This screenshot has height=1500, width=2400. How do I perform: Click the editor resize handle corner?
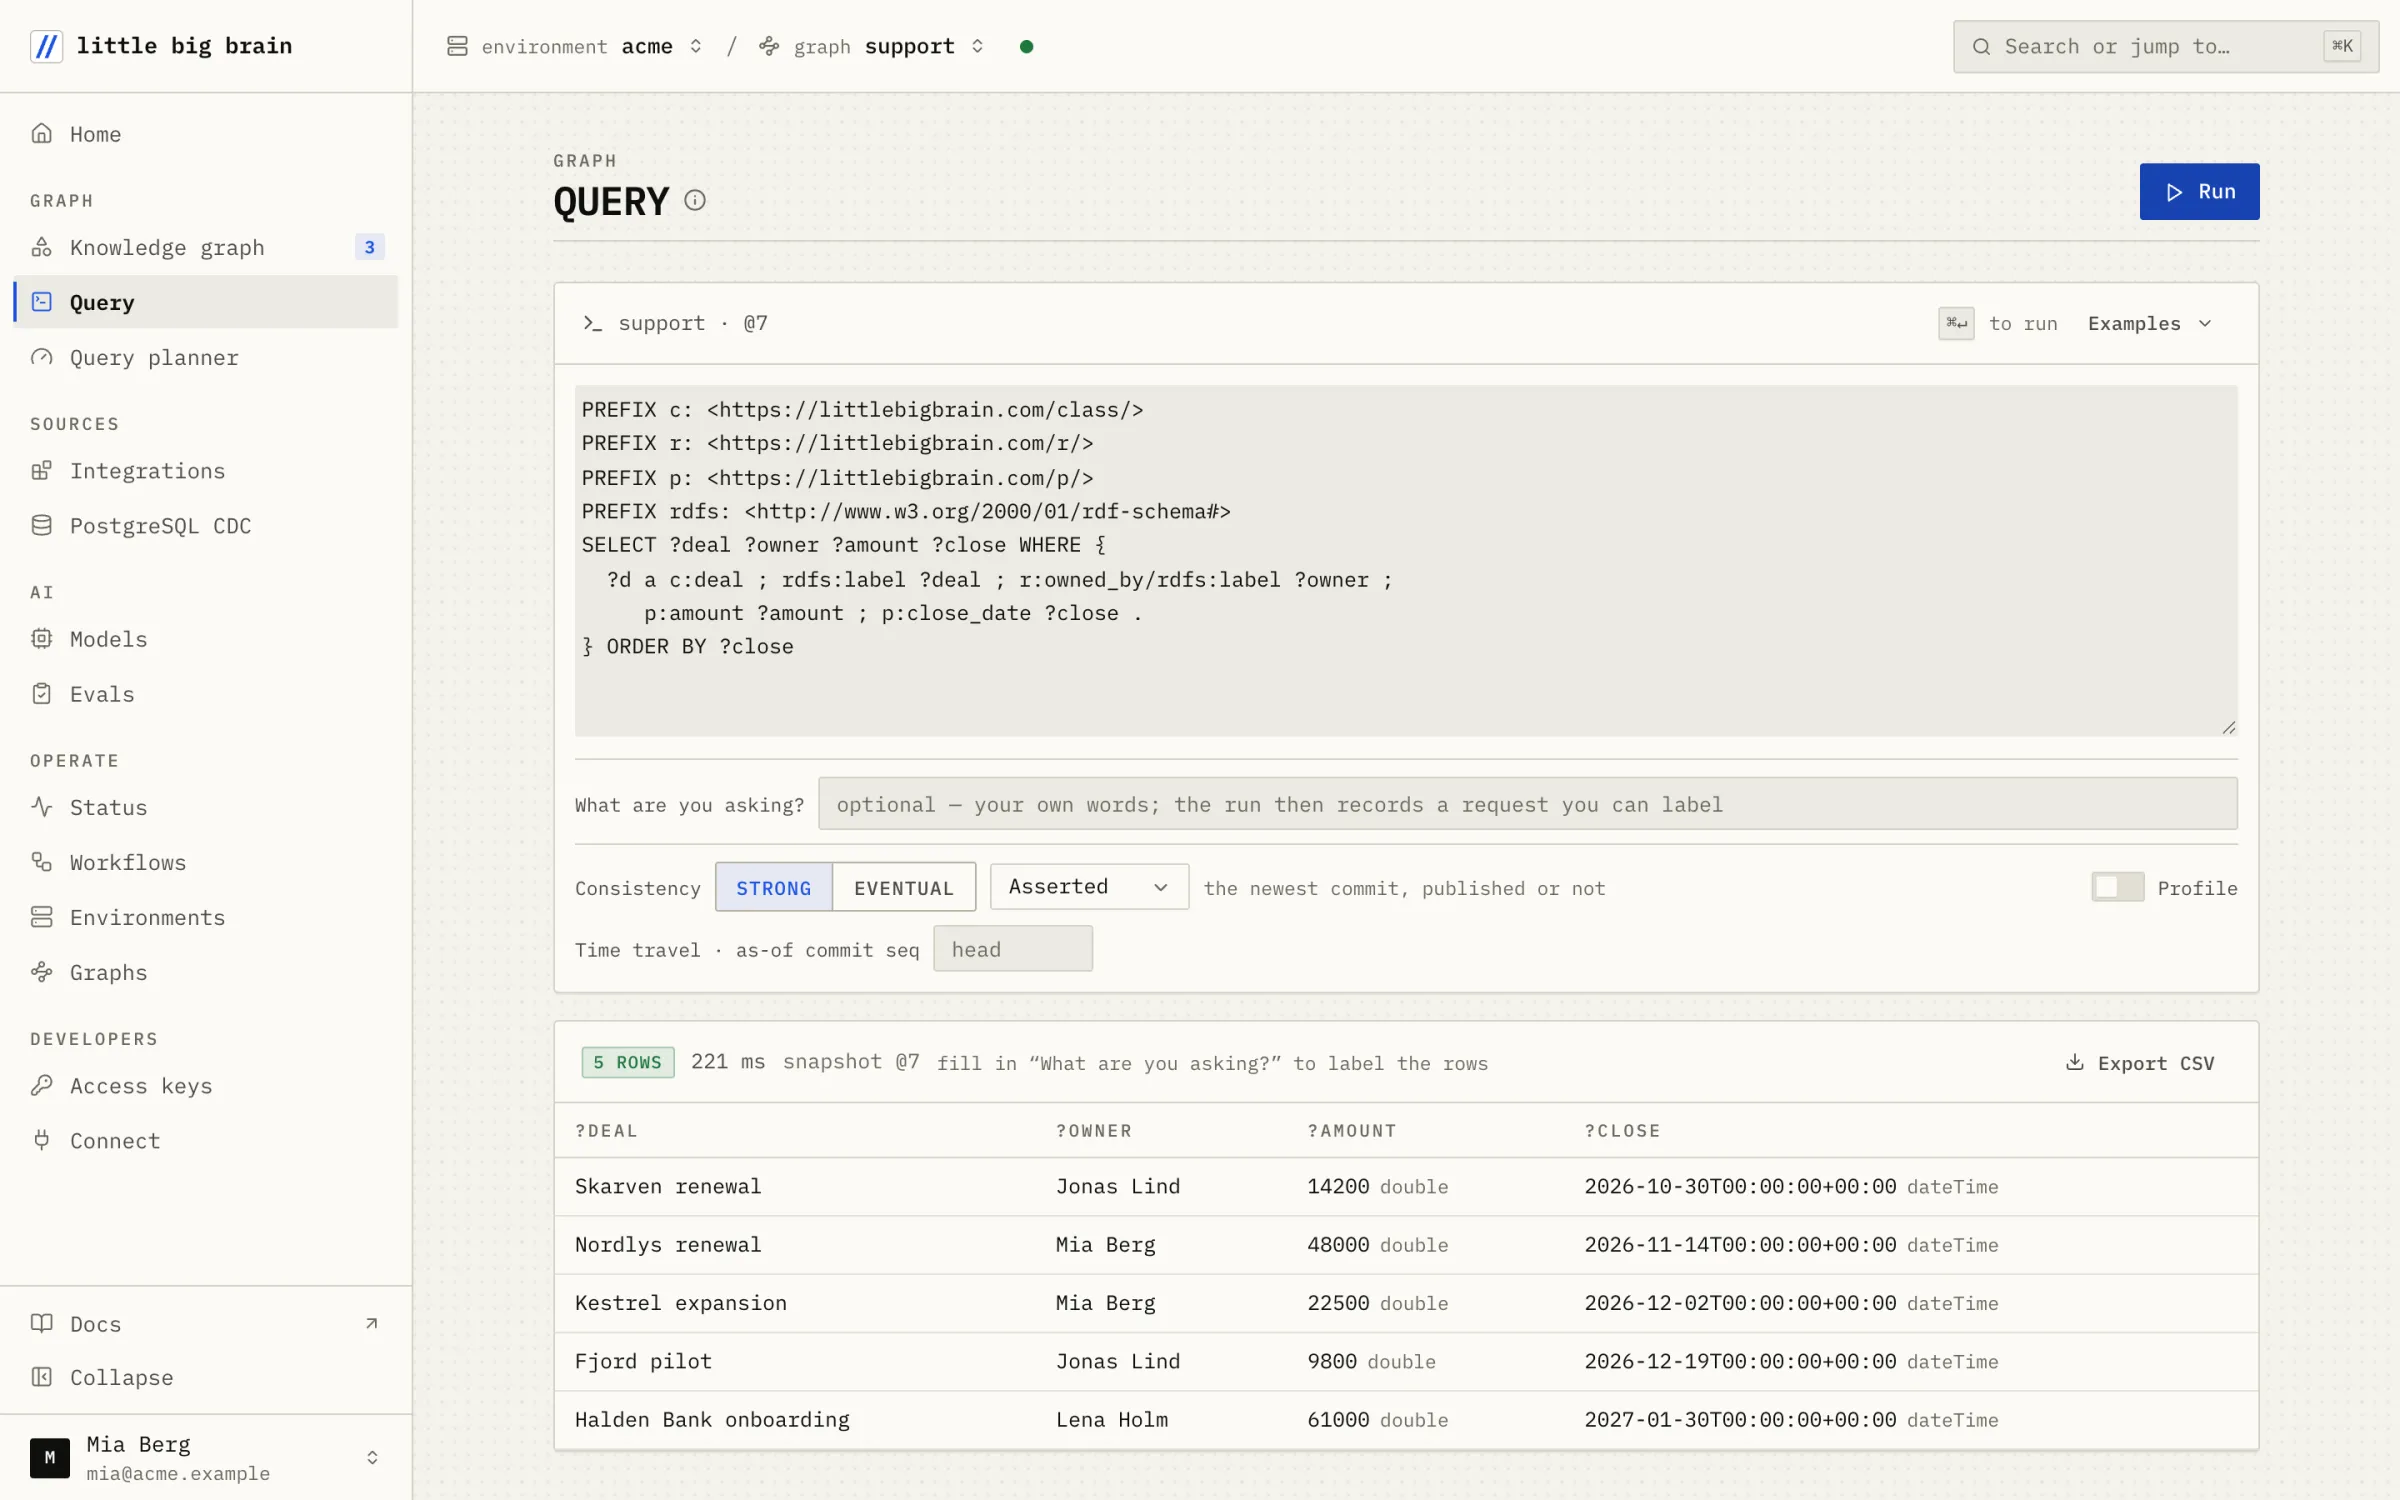[2229, 727]
